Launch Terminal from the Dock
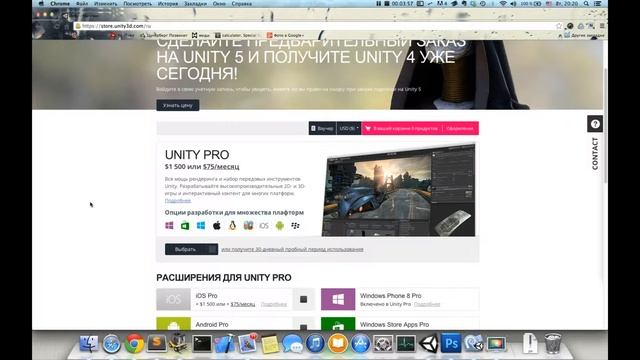 (202, 344)
